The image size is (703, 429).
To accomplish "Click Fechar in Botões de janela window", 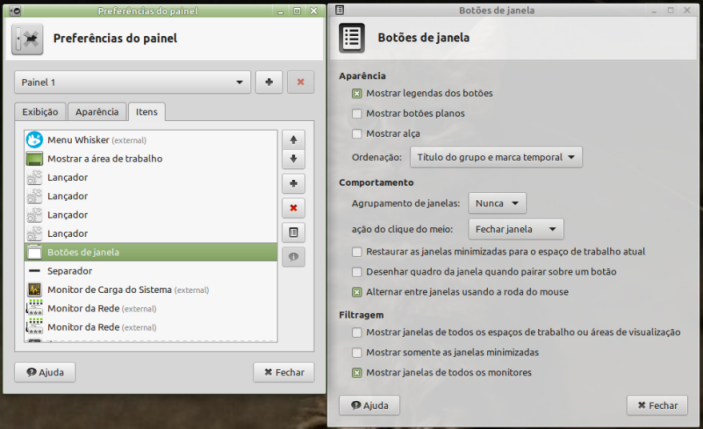I will pyautogui.click(x=657, y=406).
